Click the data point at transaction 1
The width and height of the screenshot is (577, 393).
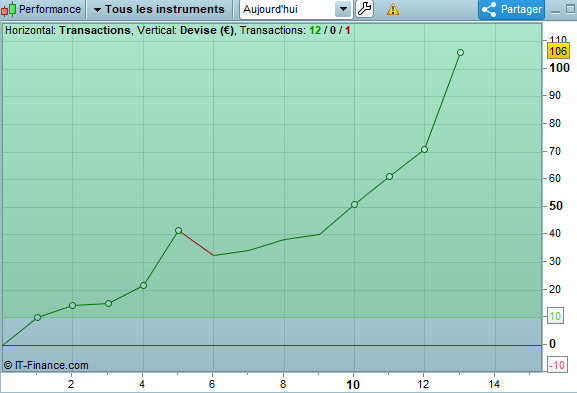pyautogui.click(x=37, y=318)
